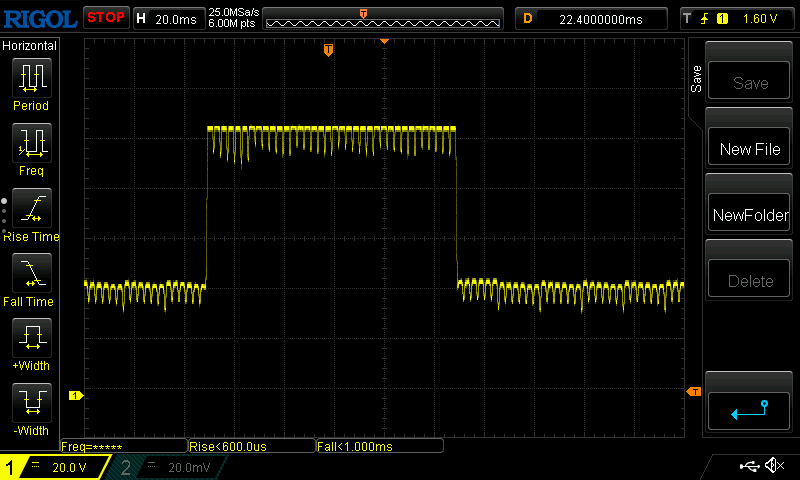The width and height of the screenshot is (800, 480).
Task: Click the waveform memory overview bar
Action: click(x=383, y=19)
